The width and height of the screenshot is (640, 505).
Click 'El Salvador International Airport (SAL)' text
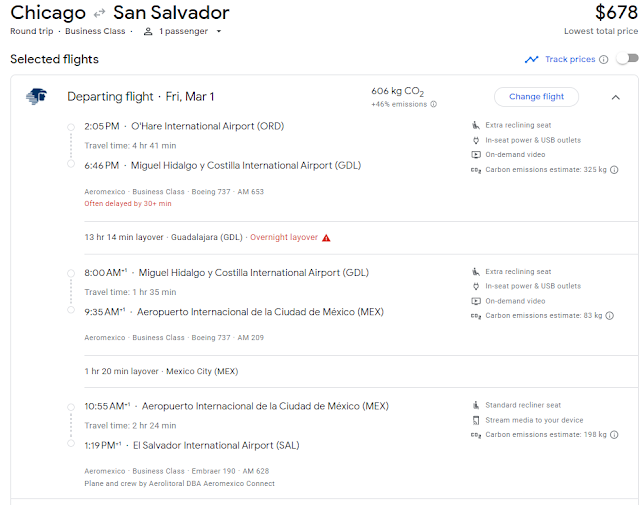(216, 445)
